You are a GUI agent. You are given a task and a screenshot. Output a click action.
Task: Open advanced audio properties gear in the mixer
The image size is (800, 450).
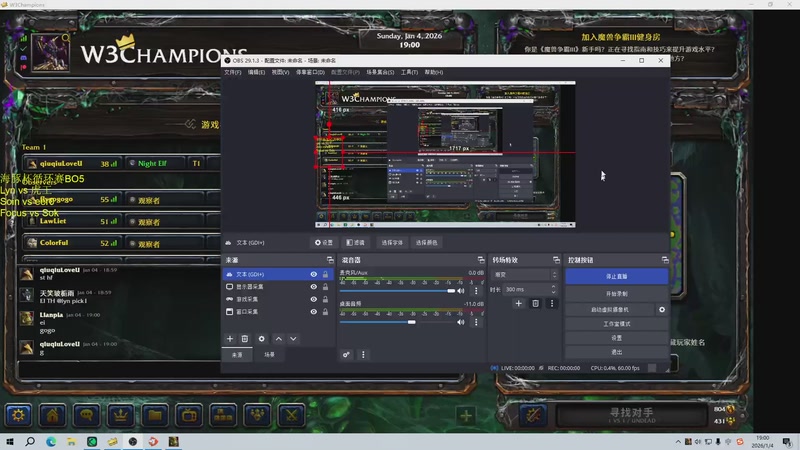coord(346,355)
